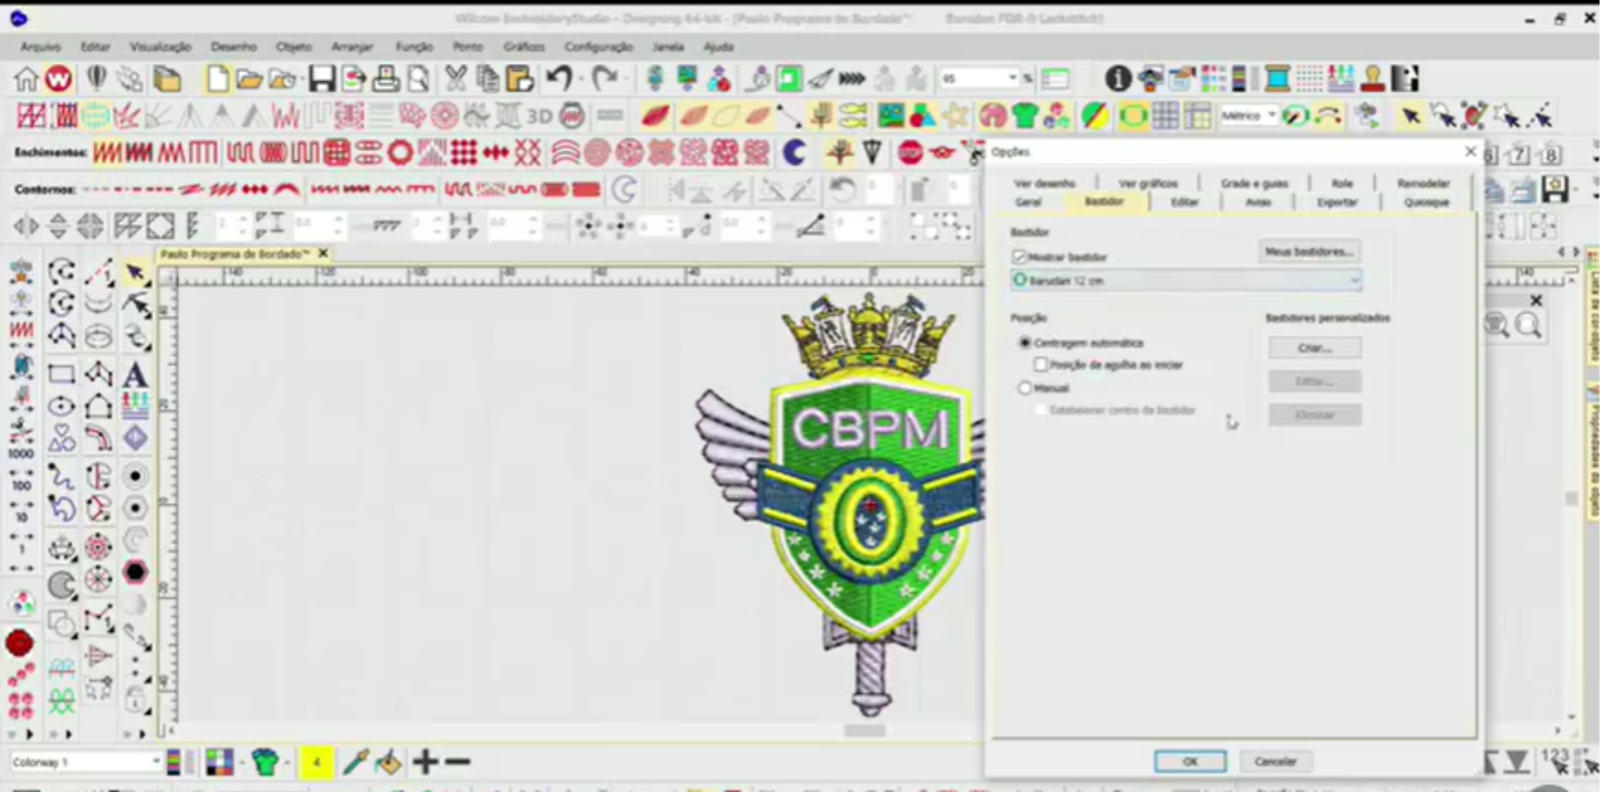Select Manual position radio button
1600x792 pixels.
tap(1025, 388)
